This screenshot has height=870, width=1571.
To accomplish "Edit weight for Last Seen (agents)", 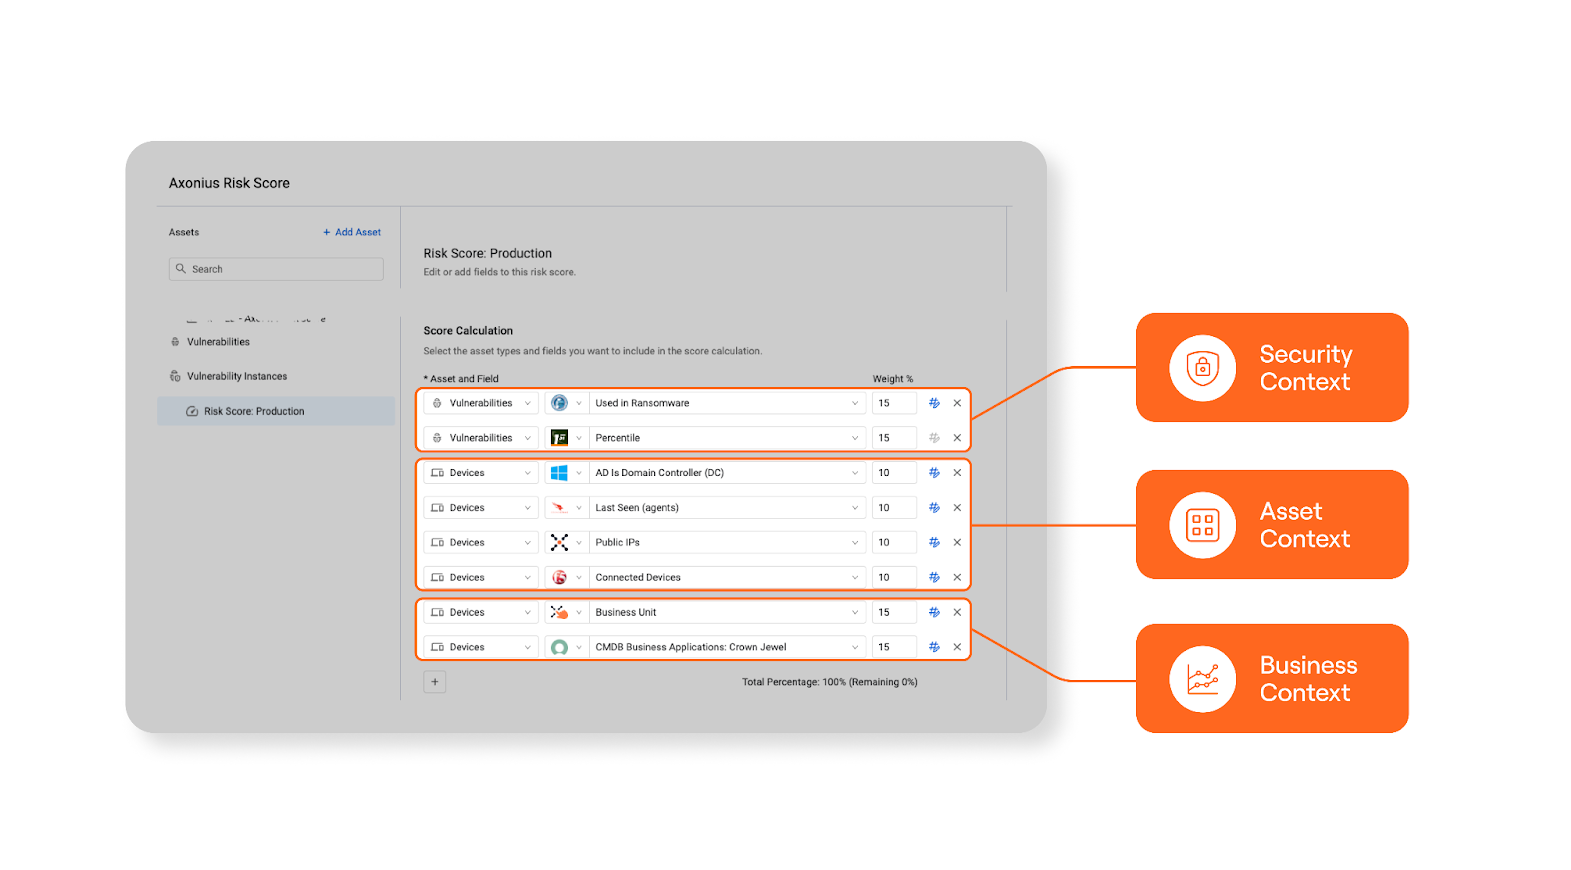I will (894, 508).
